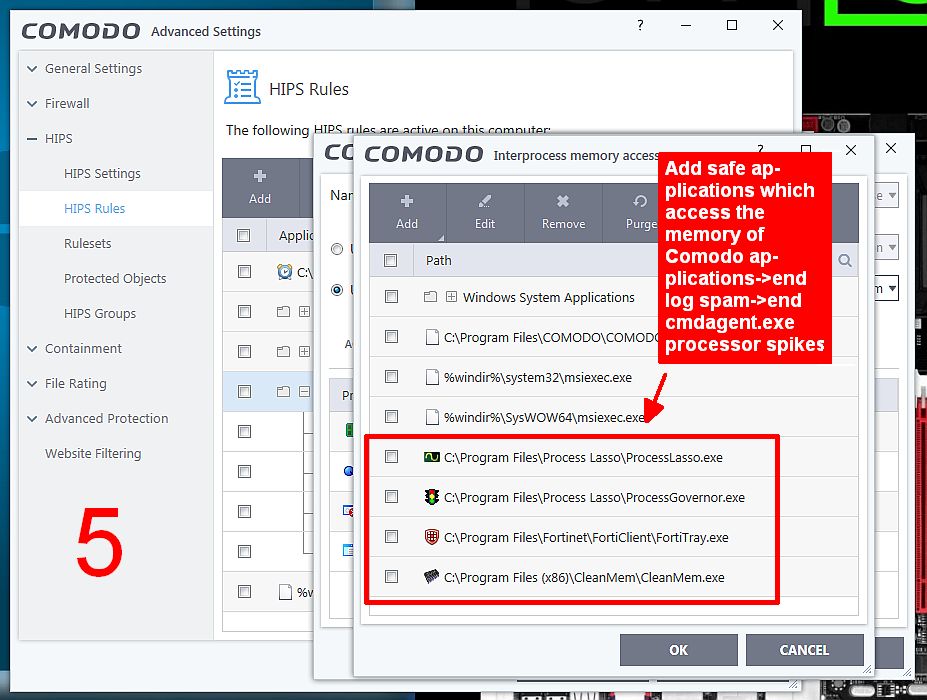Click Windows System Applications group folder icon
927x700 pixels.
point(430,297)
